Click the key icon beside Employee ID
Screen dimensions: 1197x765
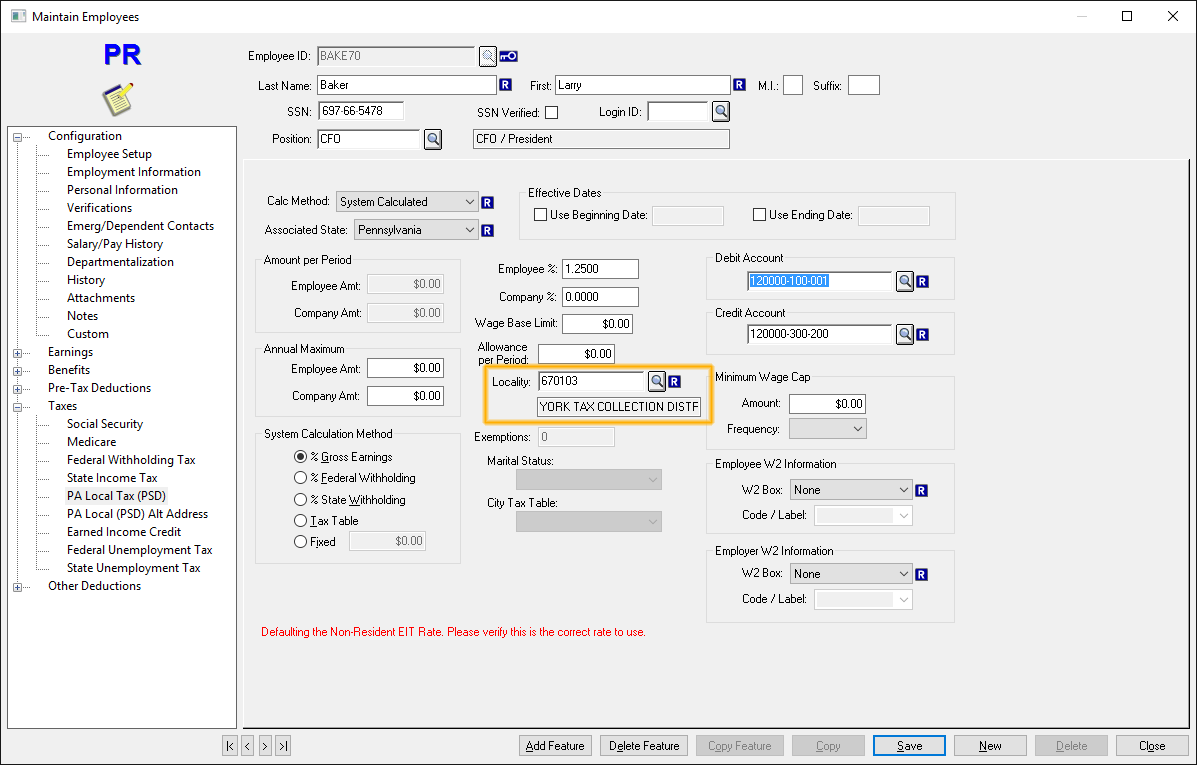(x=508, y=56)
